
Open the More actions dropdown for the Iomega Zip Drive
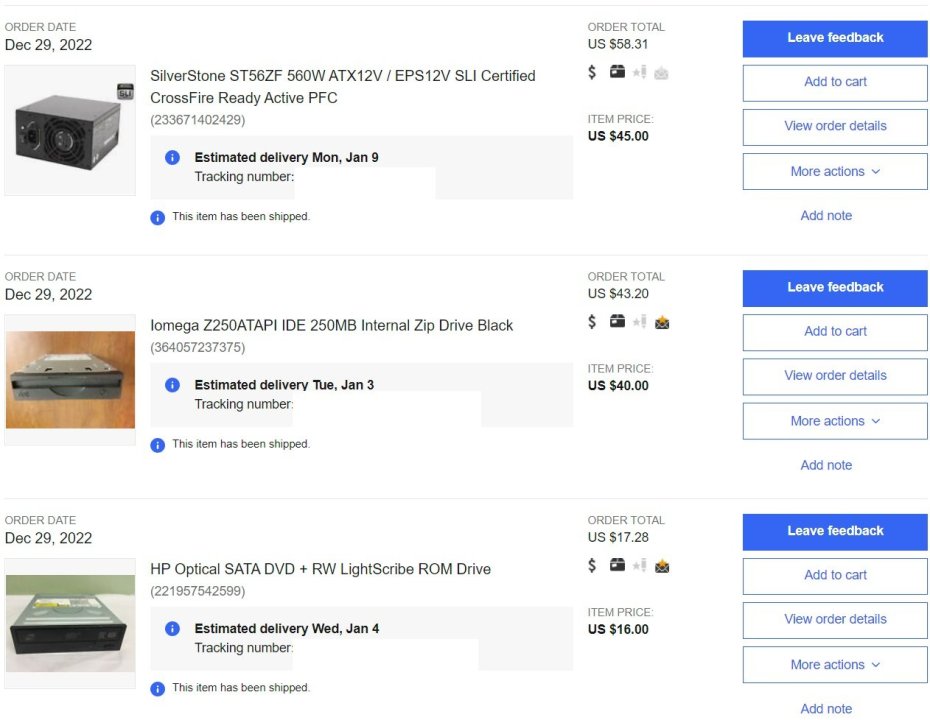click(835, 421)
